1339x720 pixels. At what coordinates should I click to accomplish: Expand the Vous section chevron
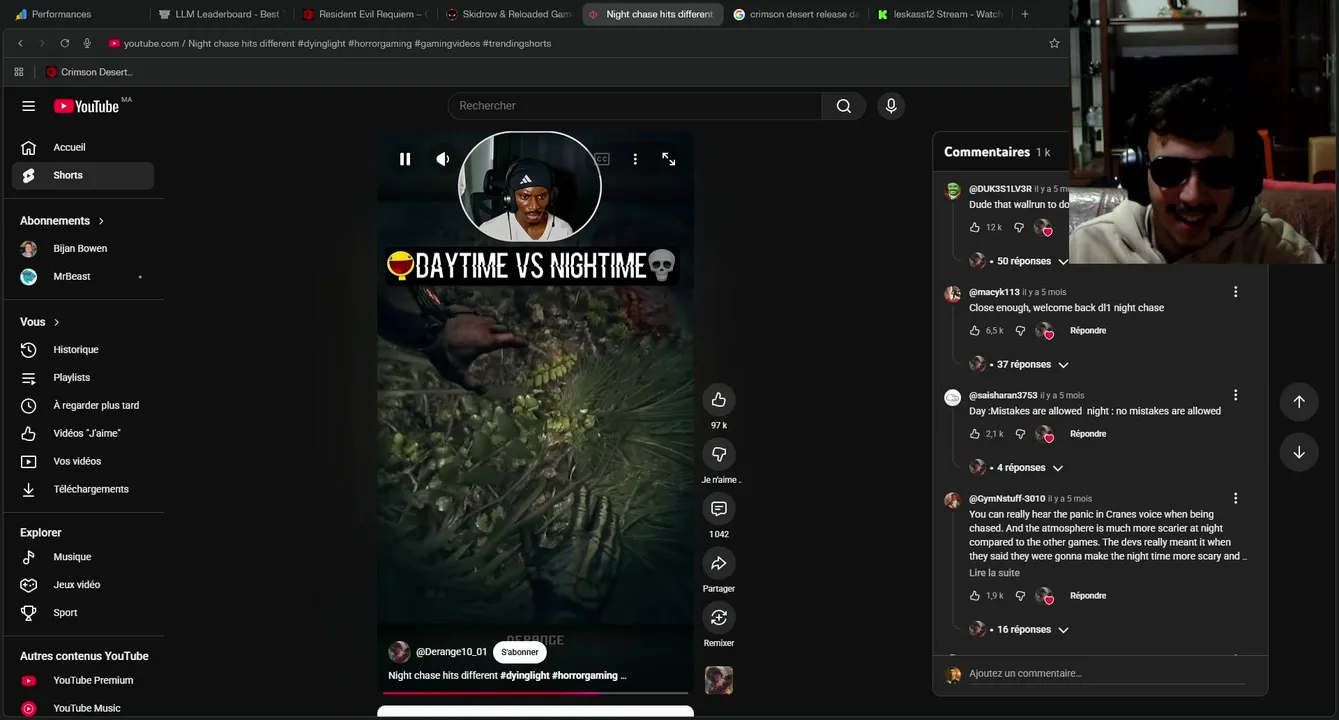pyautogui.click(x=56, y=322)
